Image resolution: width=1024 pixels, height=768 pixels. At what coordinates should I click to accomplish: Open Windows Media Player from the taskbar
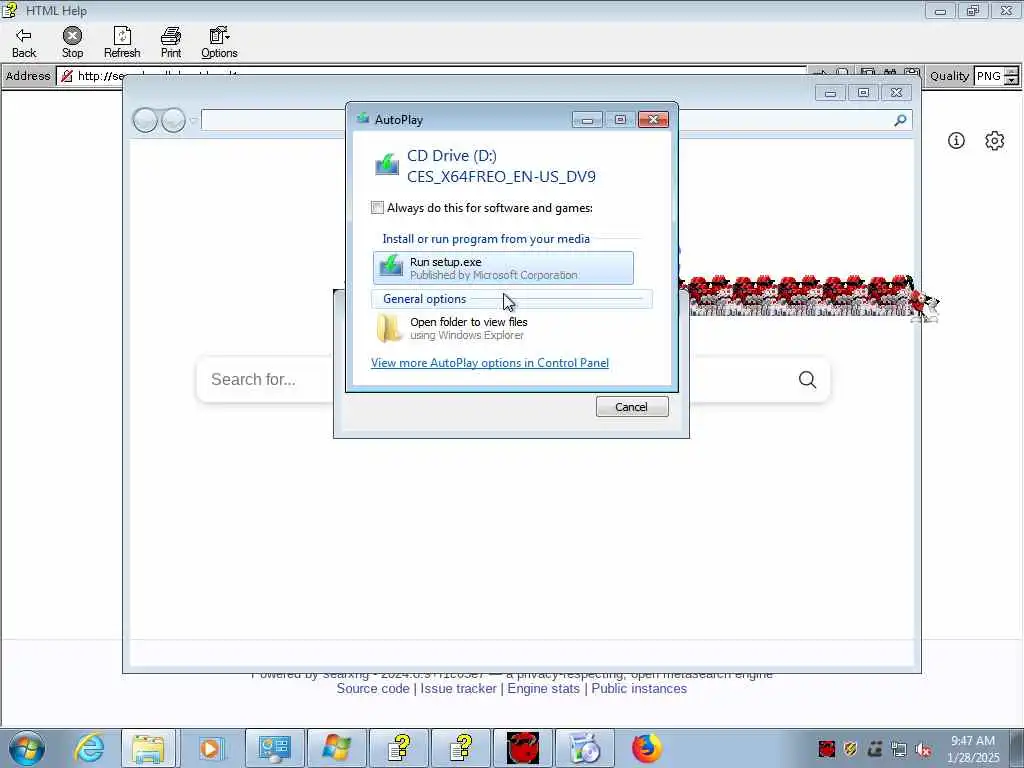point(210,748)
